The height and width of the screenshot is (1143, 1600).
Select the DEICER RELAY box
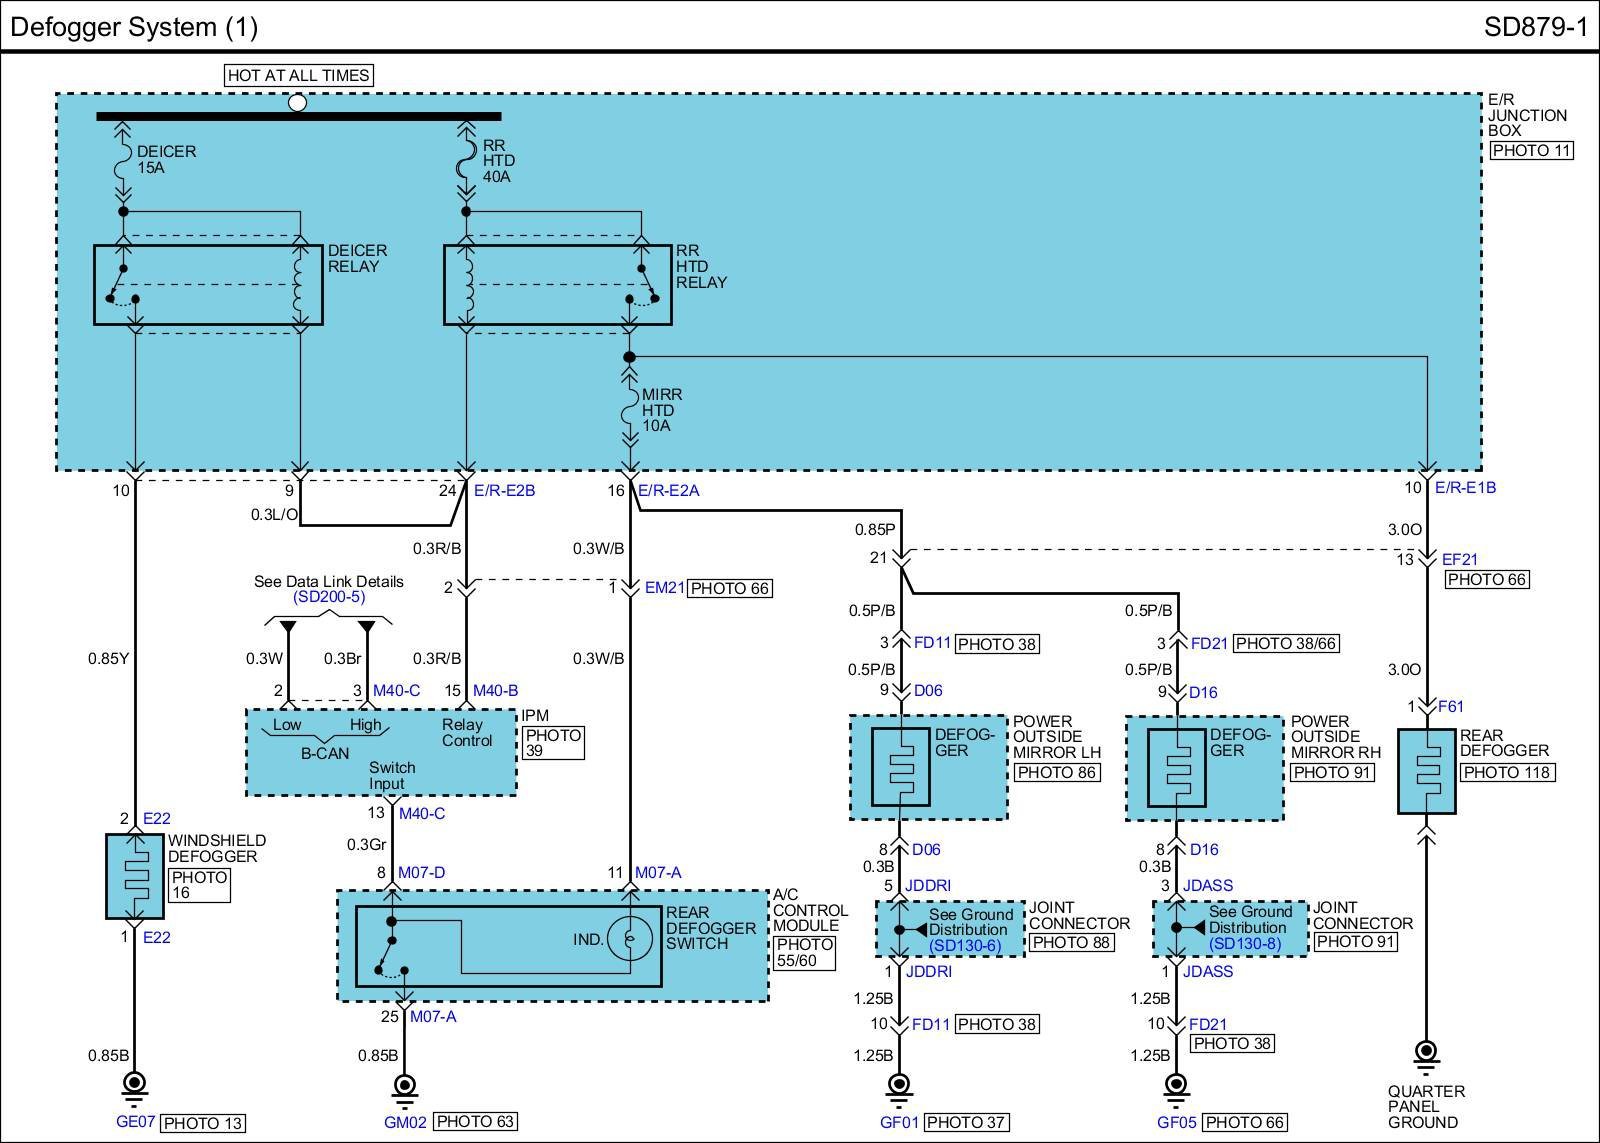[x=208, y=285]
